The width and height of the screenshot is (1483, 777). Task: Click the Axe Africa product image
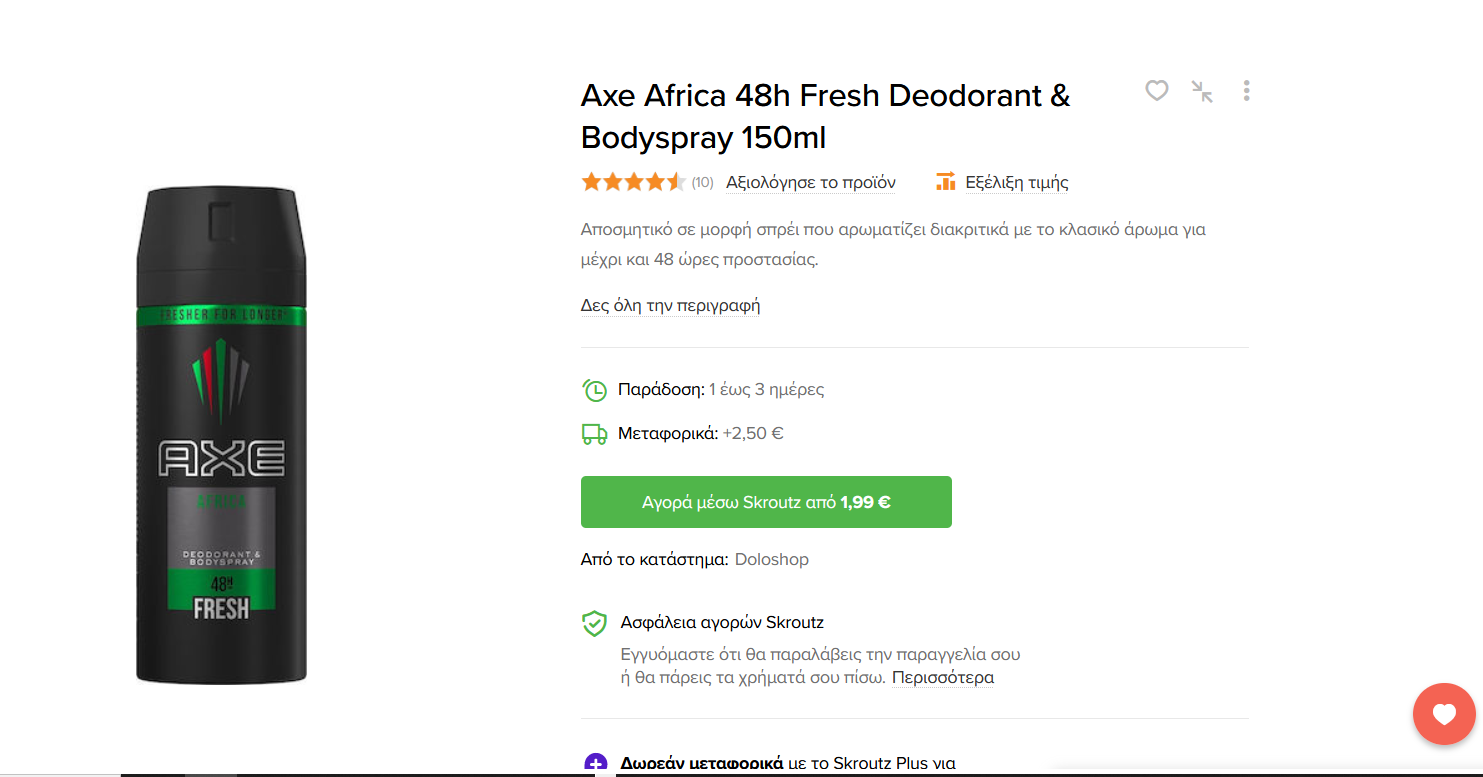221,435
